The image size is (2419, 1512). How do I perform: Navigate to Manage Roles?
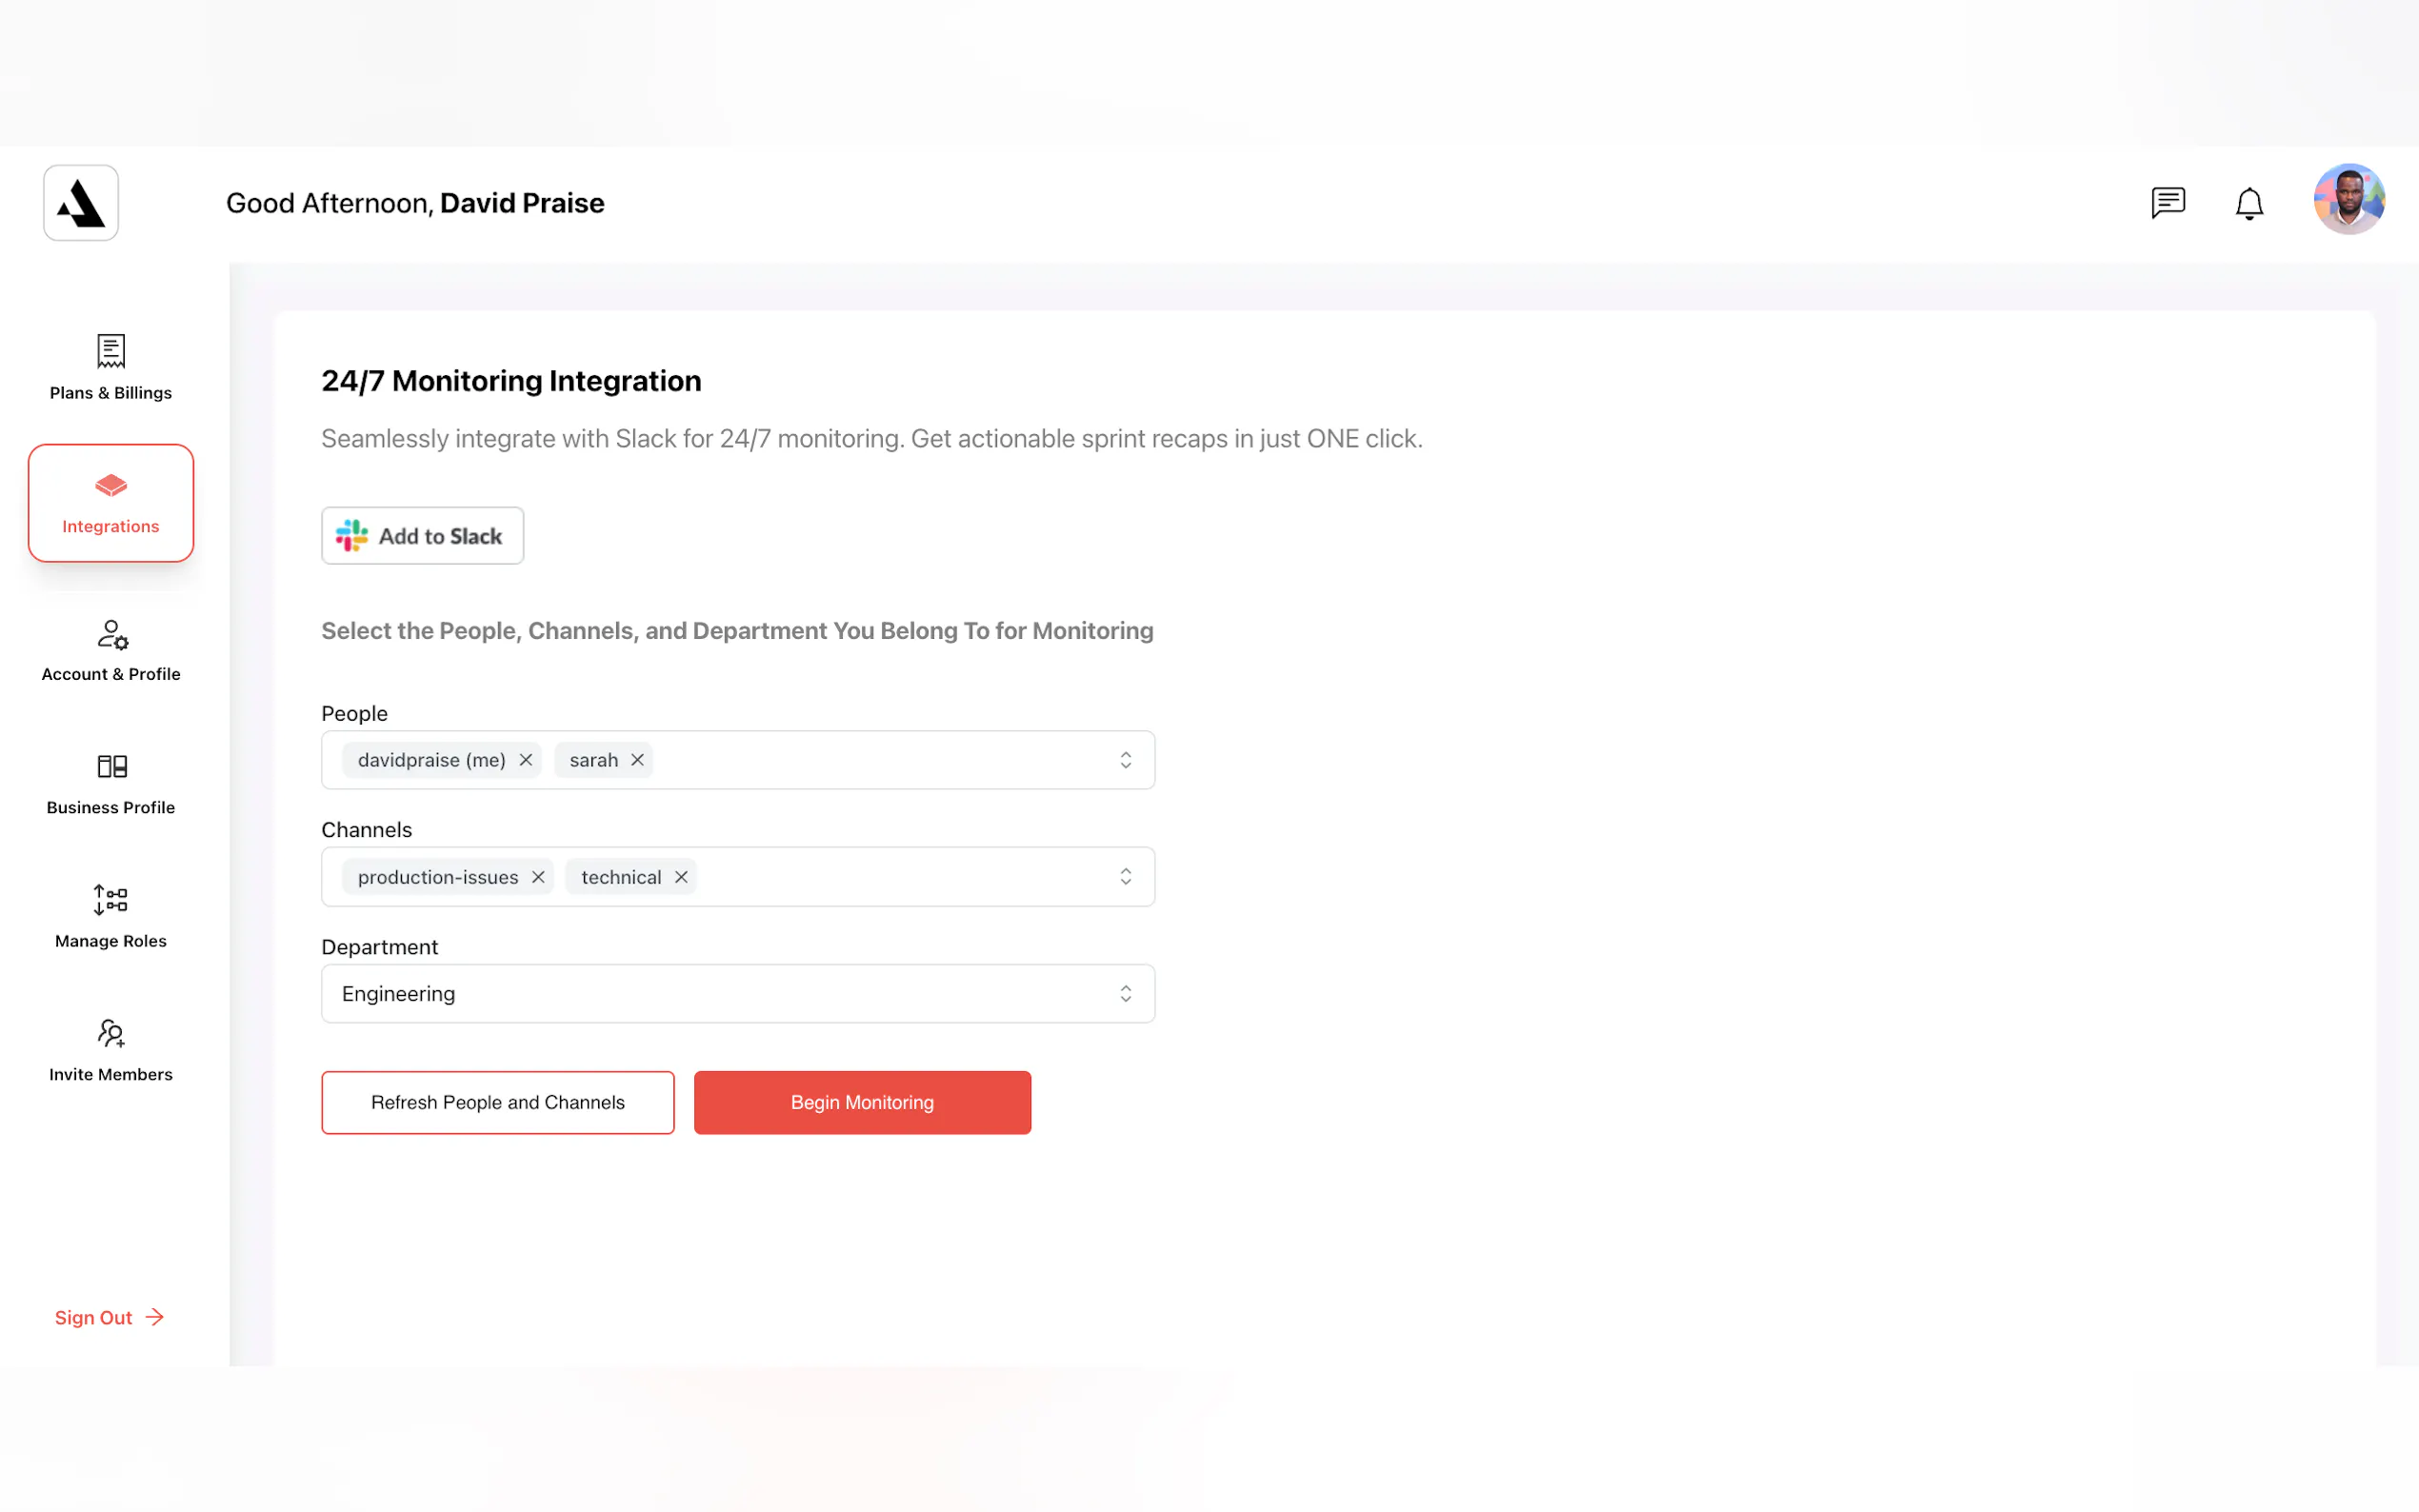[111, 916]
